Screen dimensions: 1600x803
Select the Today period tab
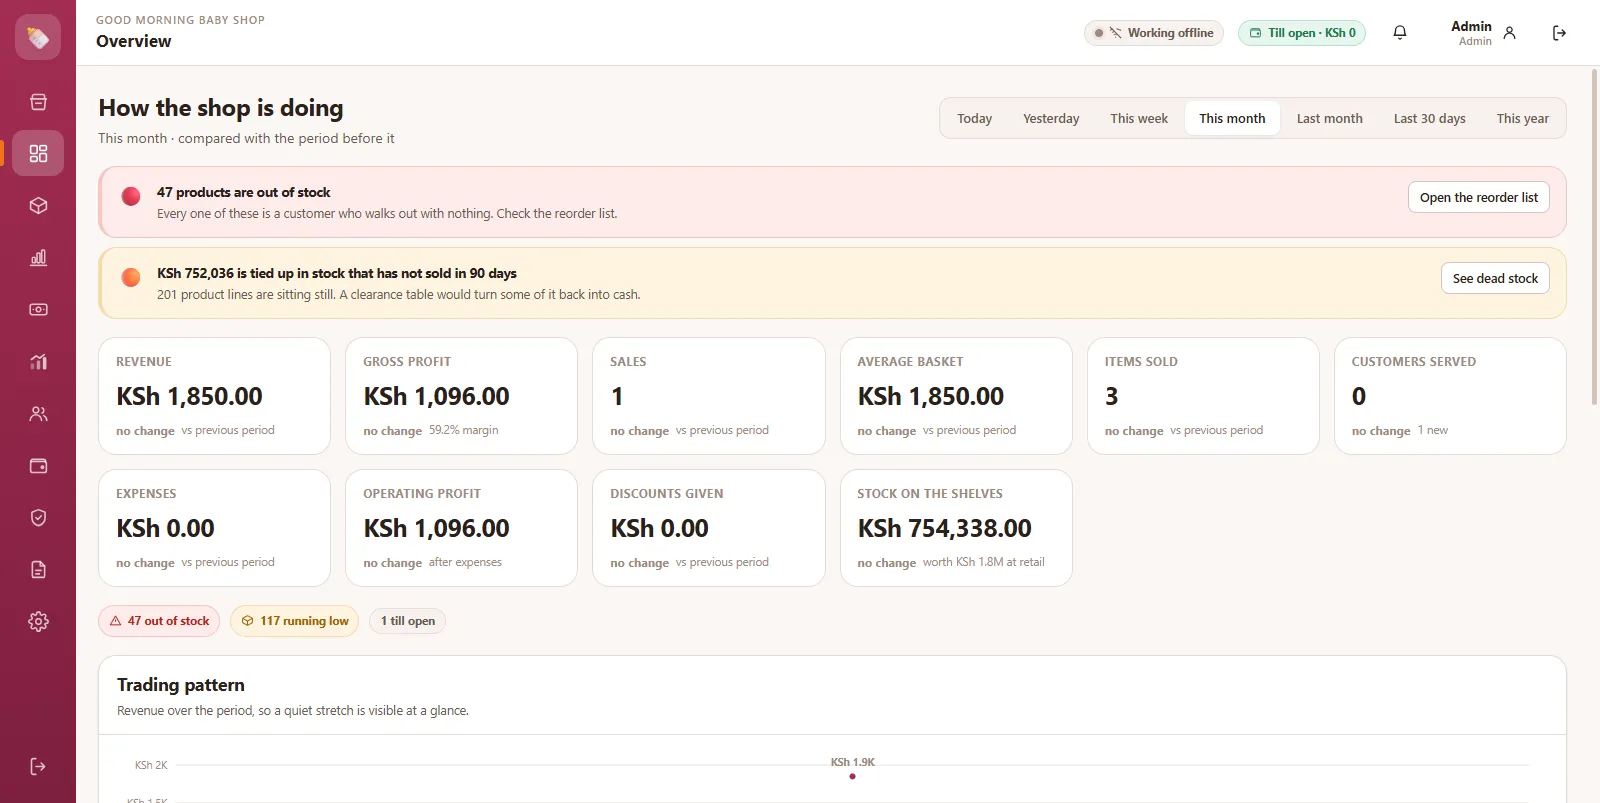[974, 118]
